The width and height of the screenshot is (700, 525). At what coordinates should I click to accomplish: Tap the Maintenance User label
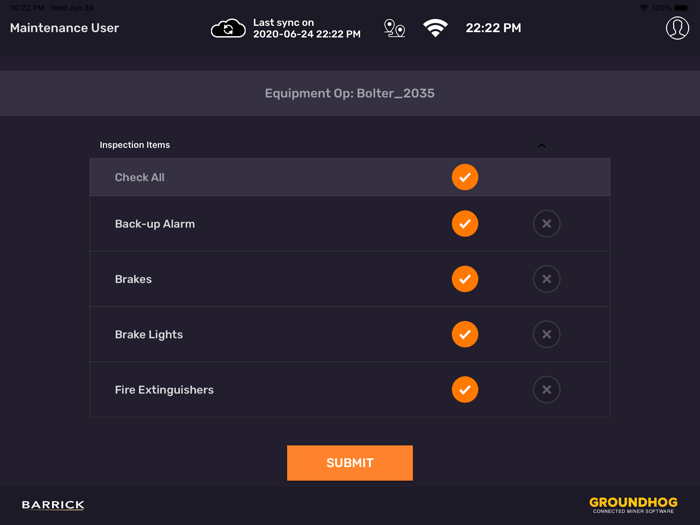point(64,28)
